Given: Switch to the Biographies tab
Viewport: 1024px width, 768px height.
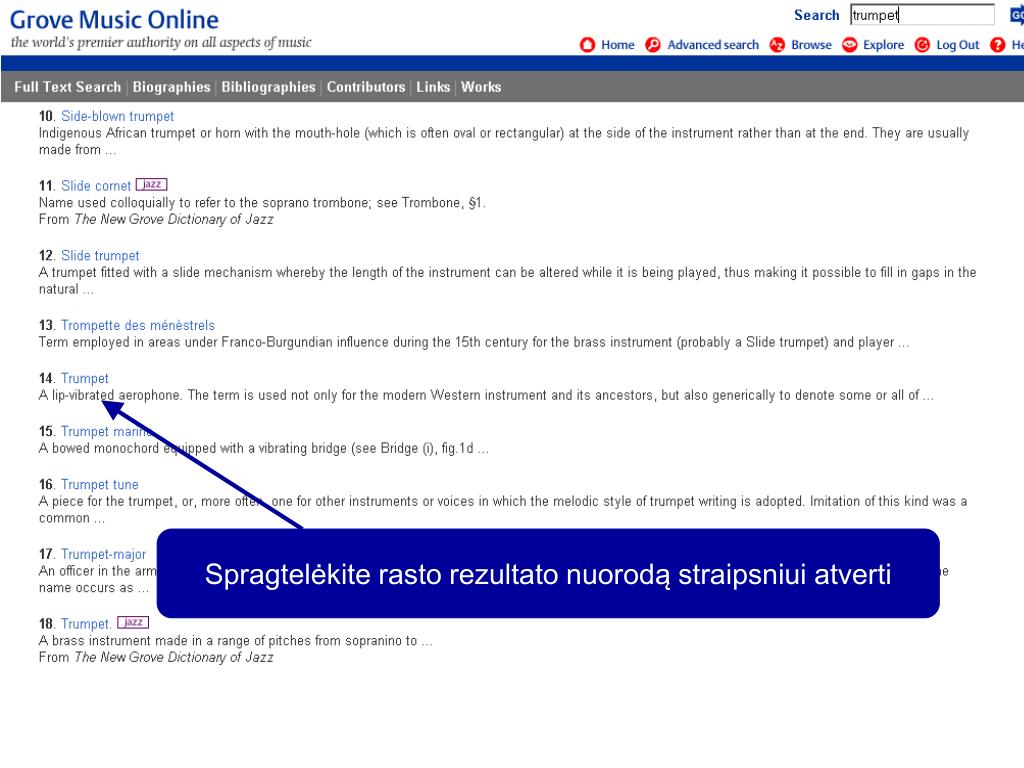Looking at the screenshot, I should click(171, 87).
